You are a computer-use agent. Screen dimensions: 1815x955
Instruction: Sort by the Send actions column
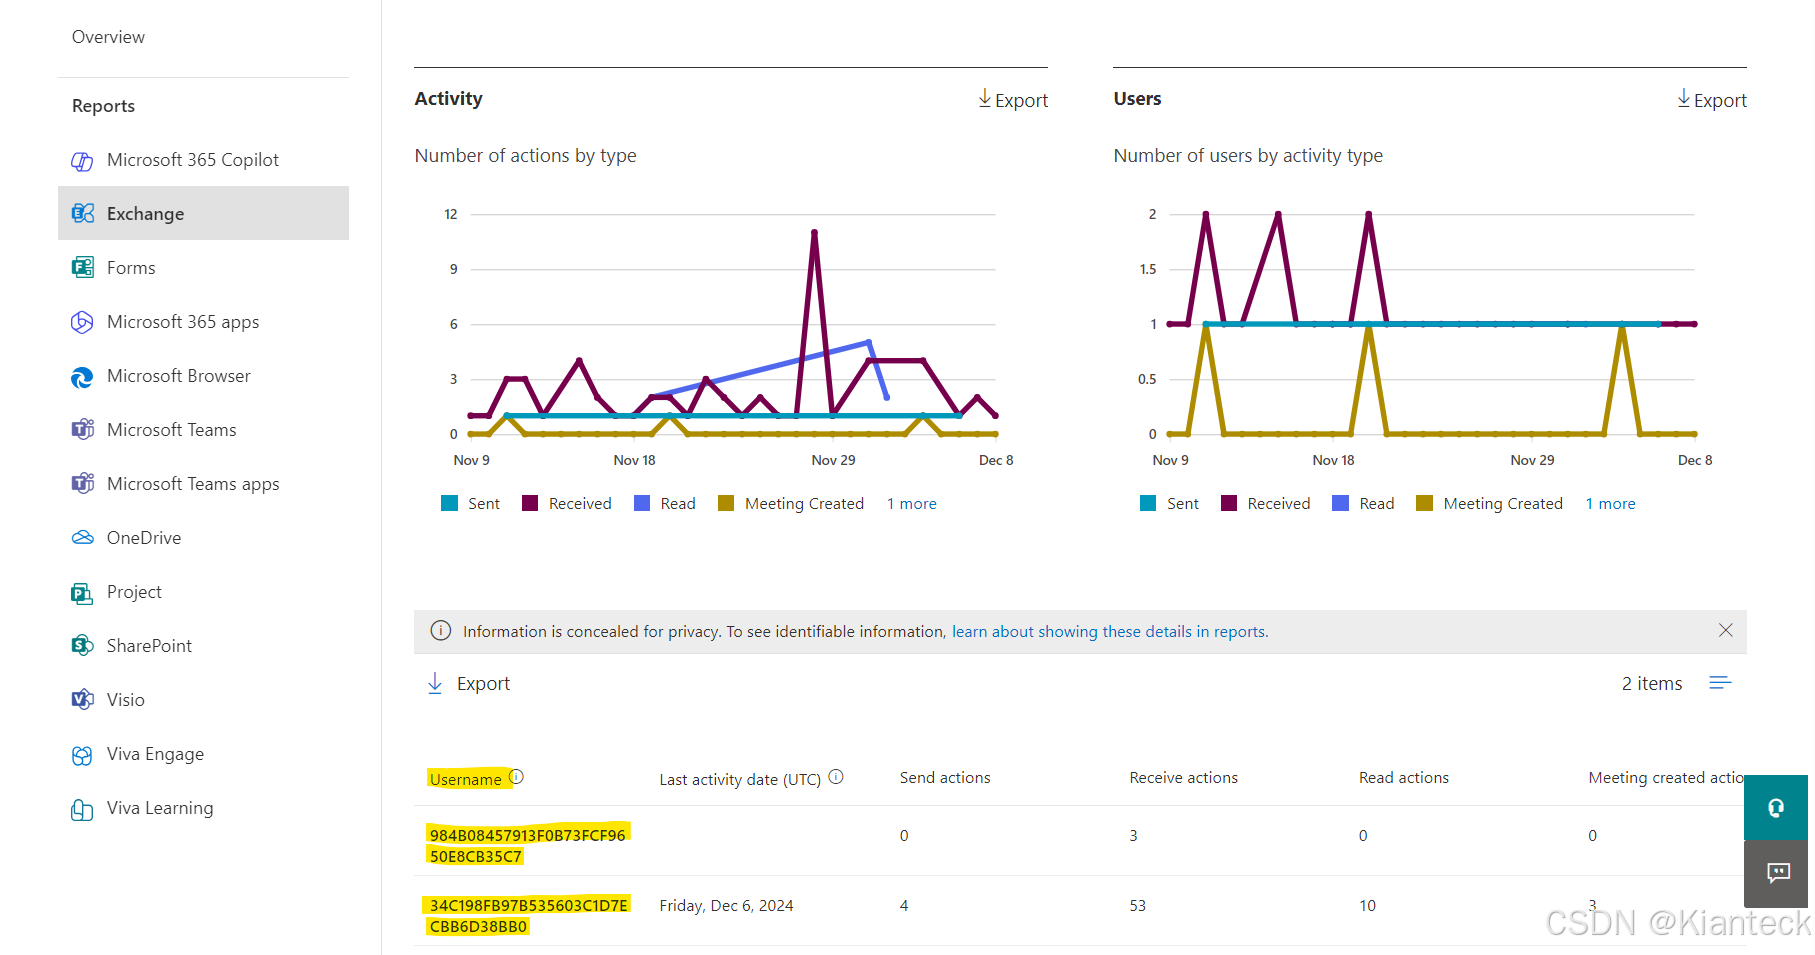(945, 778)
